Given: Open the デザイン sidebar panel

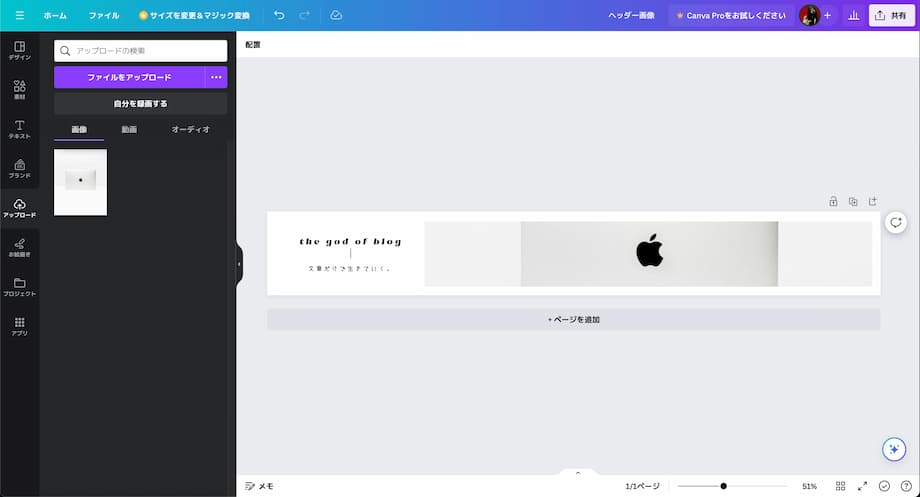Looking at the screenshot, I should pyautogui.click(x=19, y=50).
